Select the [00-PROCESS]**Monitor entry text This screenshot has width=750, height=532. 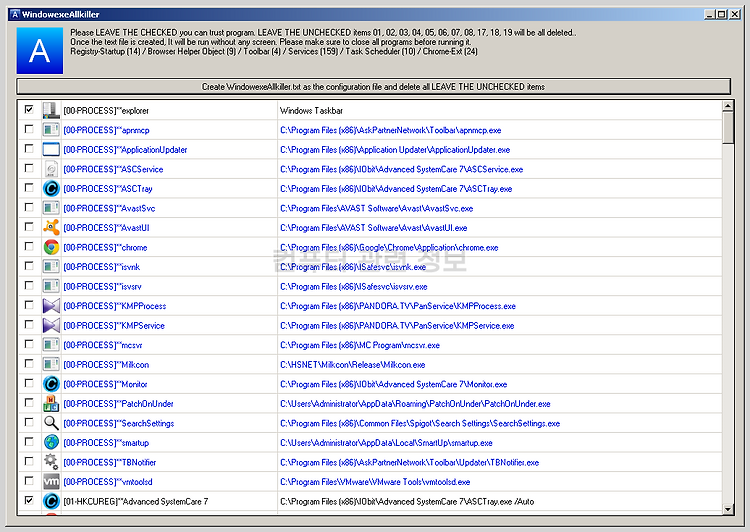[105, 384]
